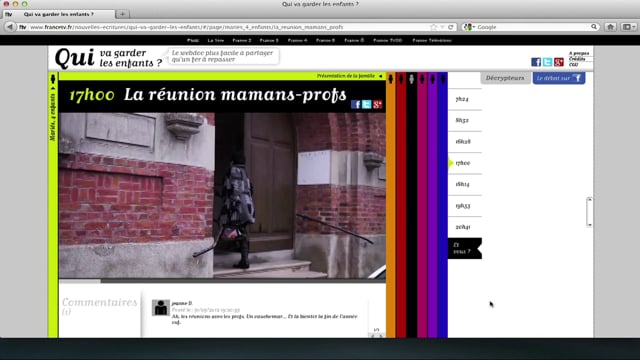640x360 pixels.
Task: Open 'France 4' in the top nav bar
Action: tap(297, 40)
